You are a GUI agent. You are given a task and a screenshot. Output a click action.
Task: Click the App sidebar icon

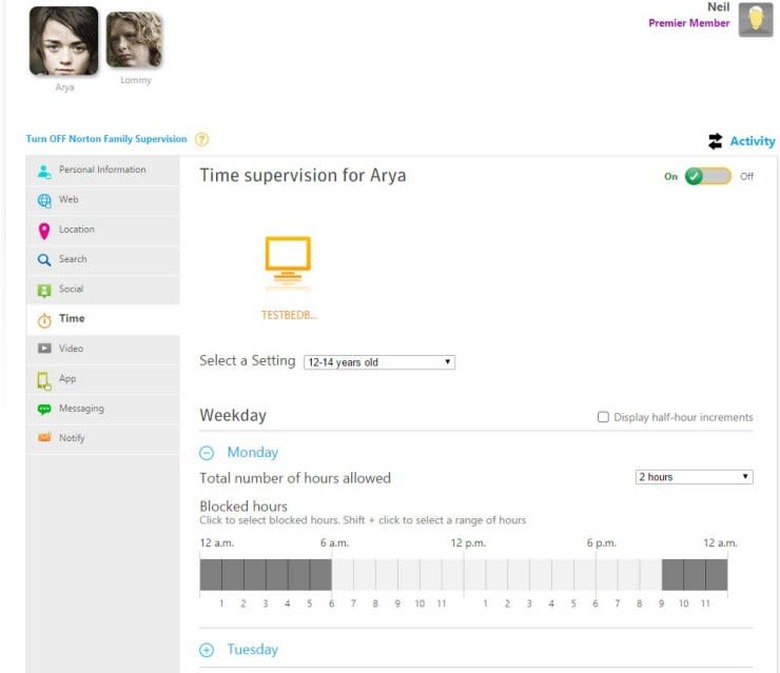(44, 379)
